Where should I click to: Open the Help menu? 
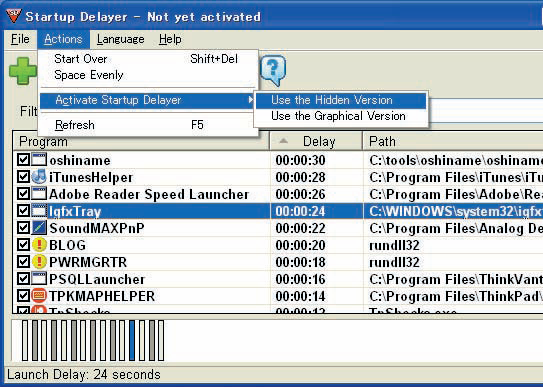click(x=170, y=39)
